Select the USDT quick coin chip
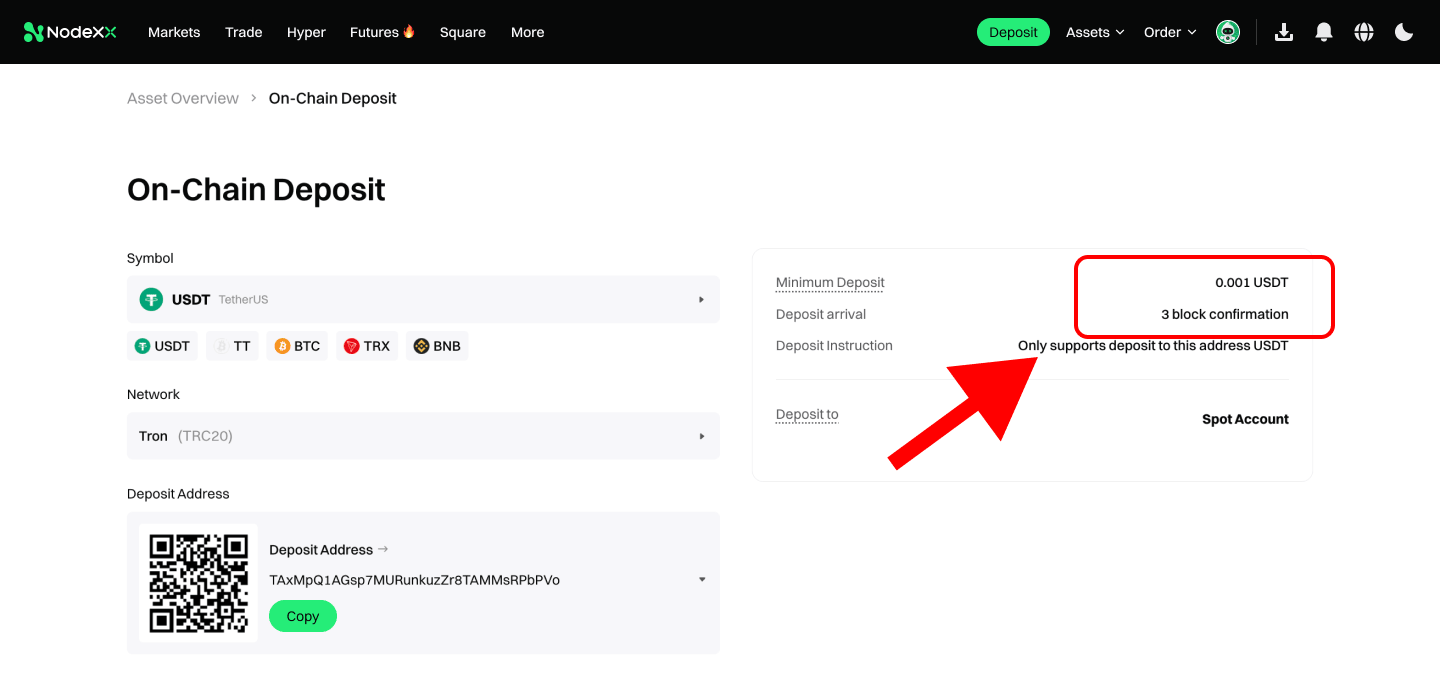 click(x=162, y=346)
